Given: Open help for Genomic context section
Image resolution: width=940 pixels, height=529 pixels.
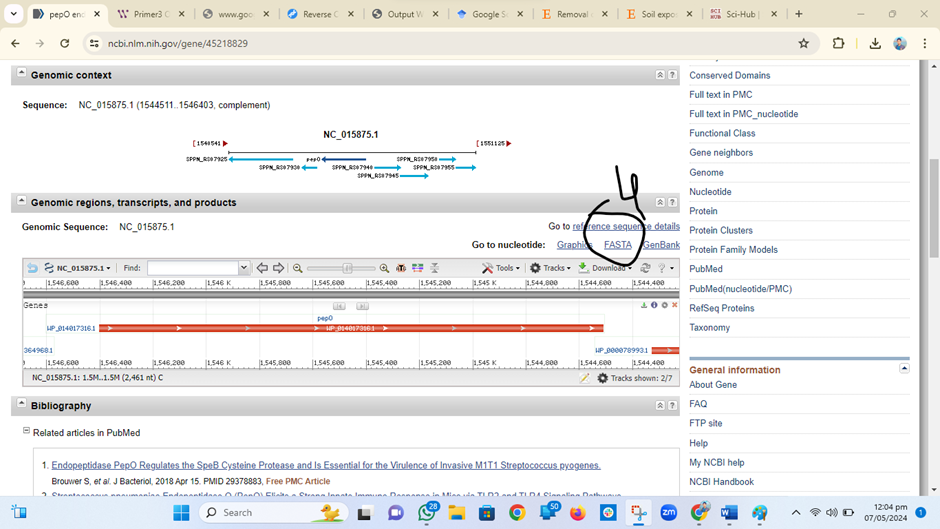Looking at the screenshot, I should 673,75.
